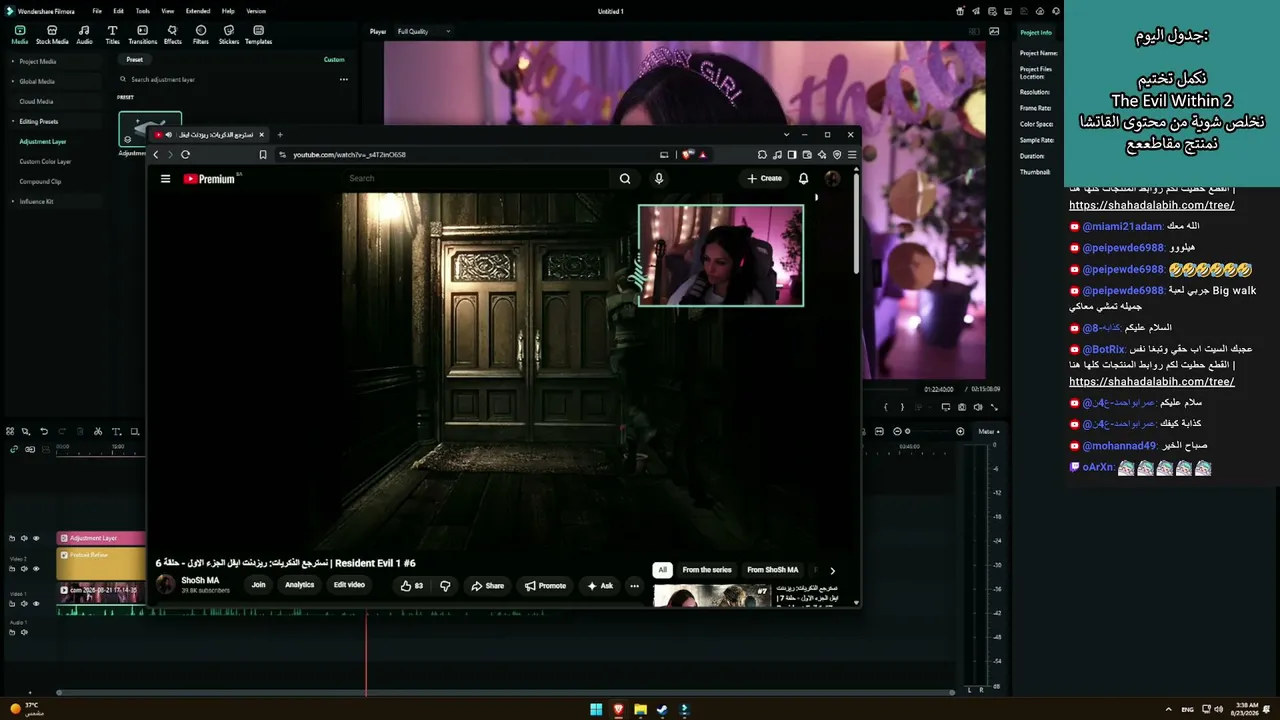Click the text tool icon in timeline toolbar
The image size is (1280, 720).
click(116, 431)
